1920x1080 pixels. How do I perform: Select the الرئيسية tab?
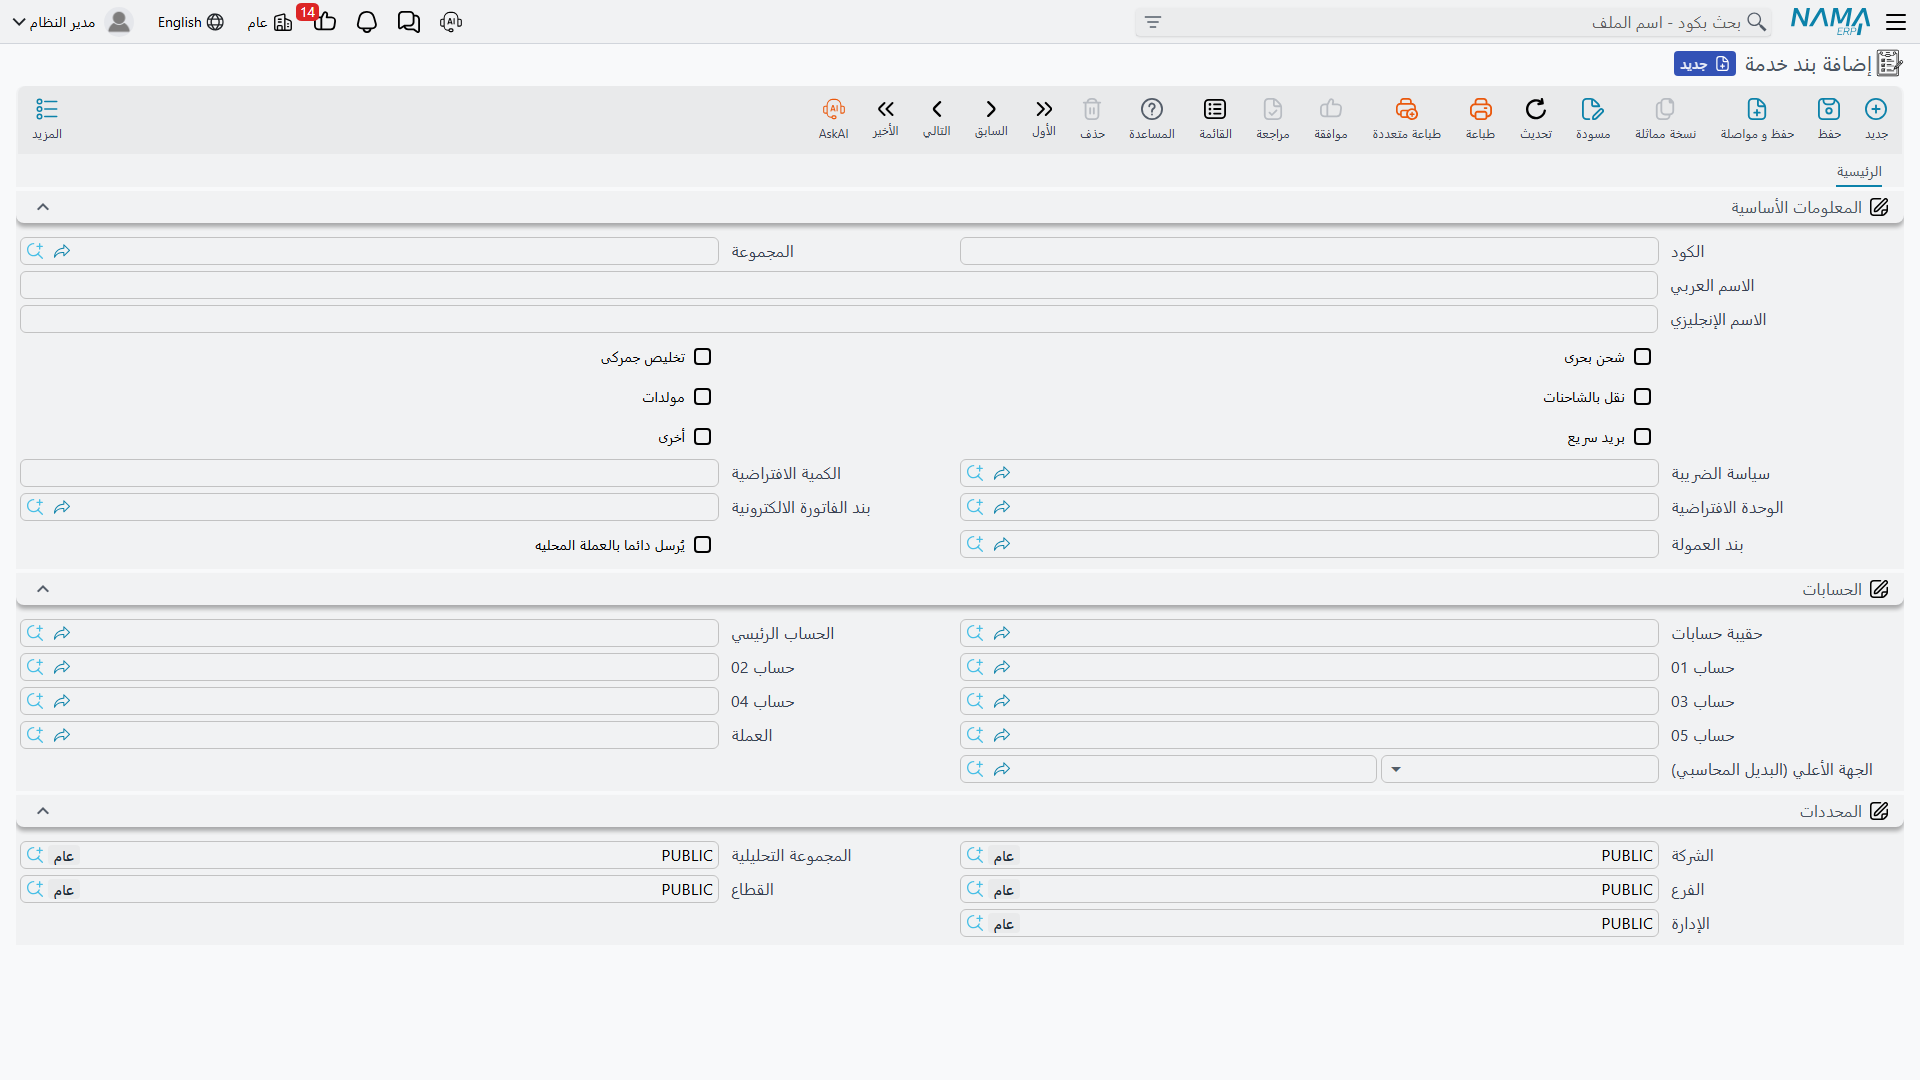coord(1859,172)
